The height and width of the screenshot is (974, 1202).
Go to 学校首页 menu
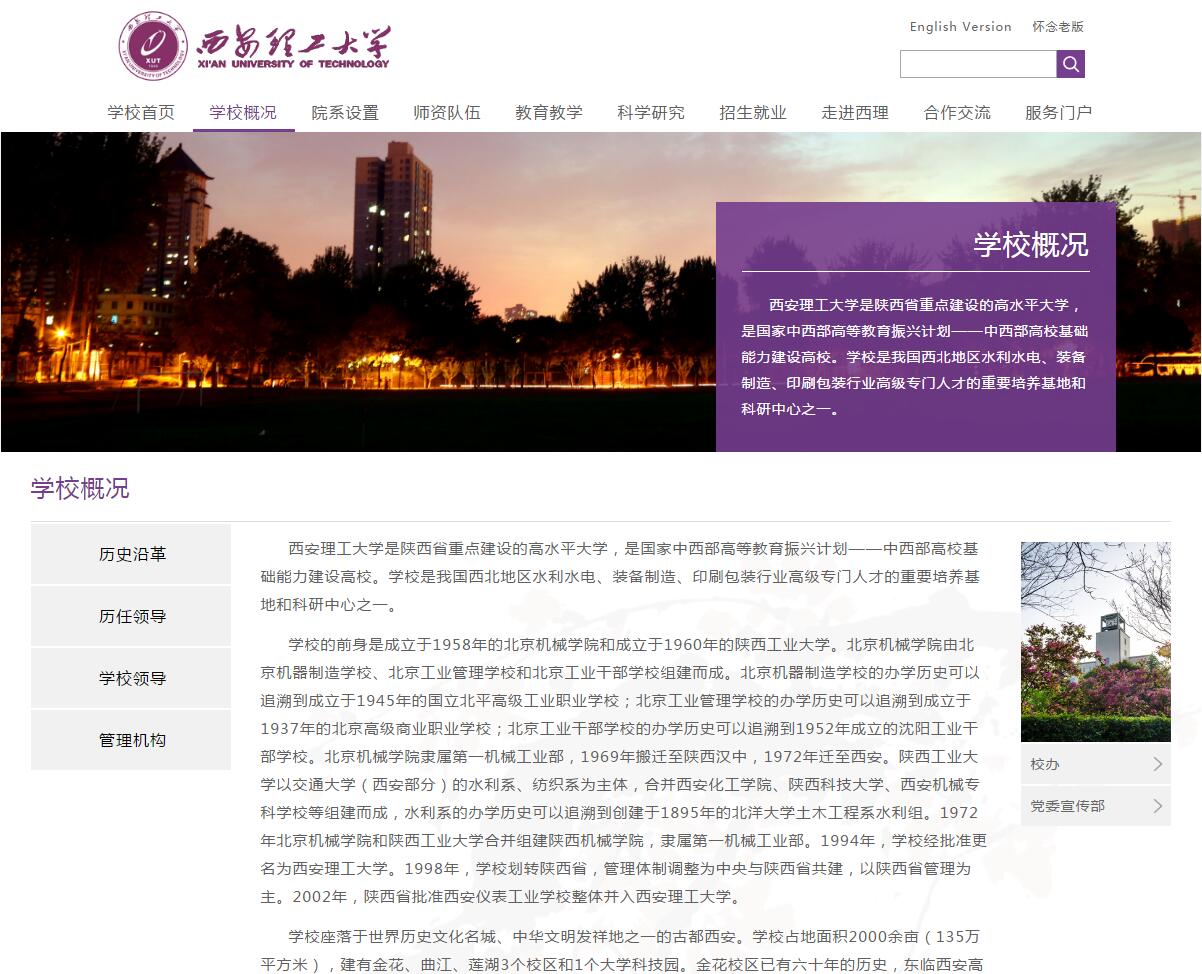(141, 112)
